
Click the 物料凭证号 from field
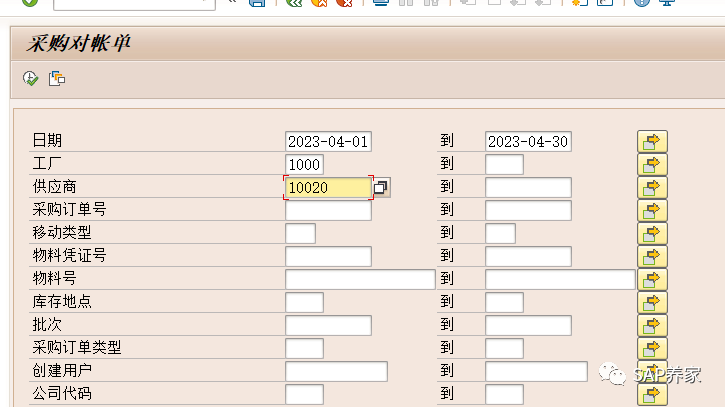coord(328,257)
